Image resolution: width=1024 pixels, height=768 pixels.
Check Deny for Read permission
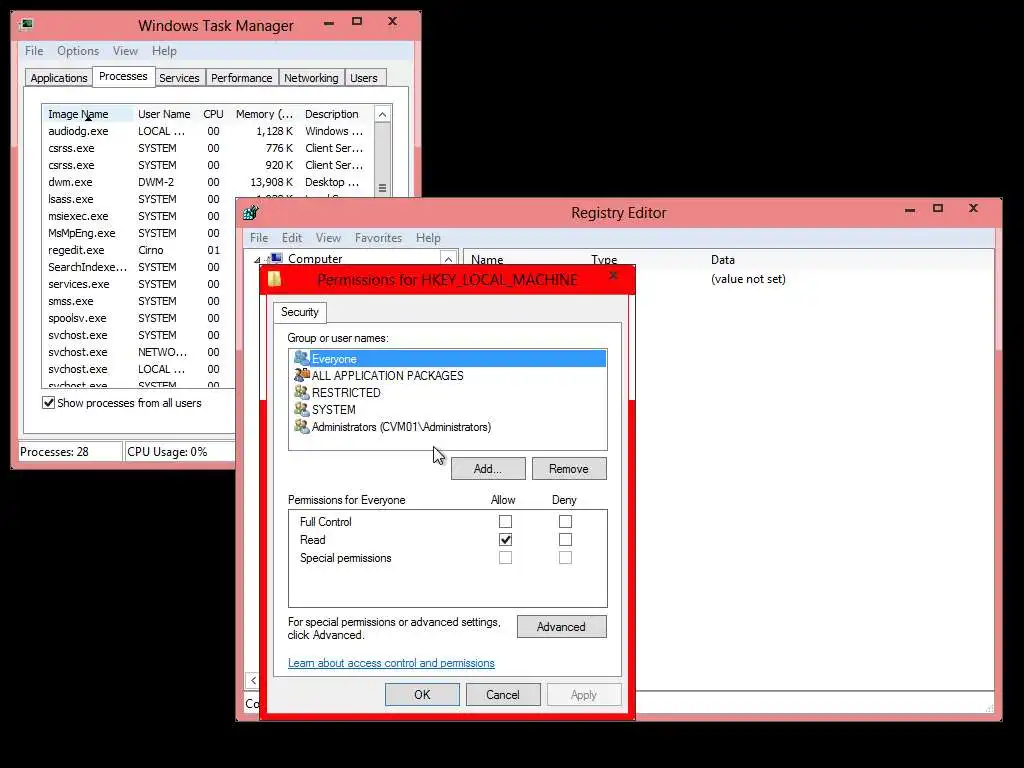[x=566, y=539]
